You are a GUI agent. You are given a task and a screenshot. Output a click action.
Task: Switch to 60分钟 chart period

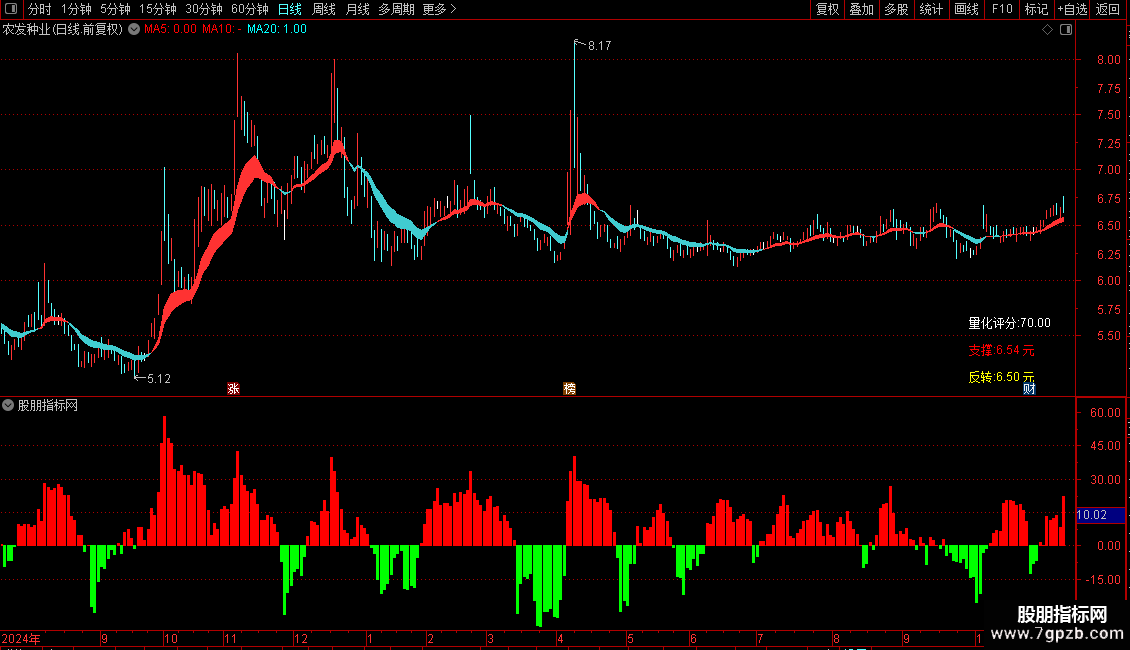(250, 9)
